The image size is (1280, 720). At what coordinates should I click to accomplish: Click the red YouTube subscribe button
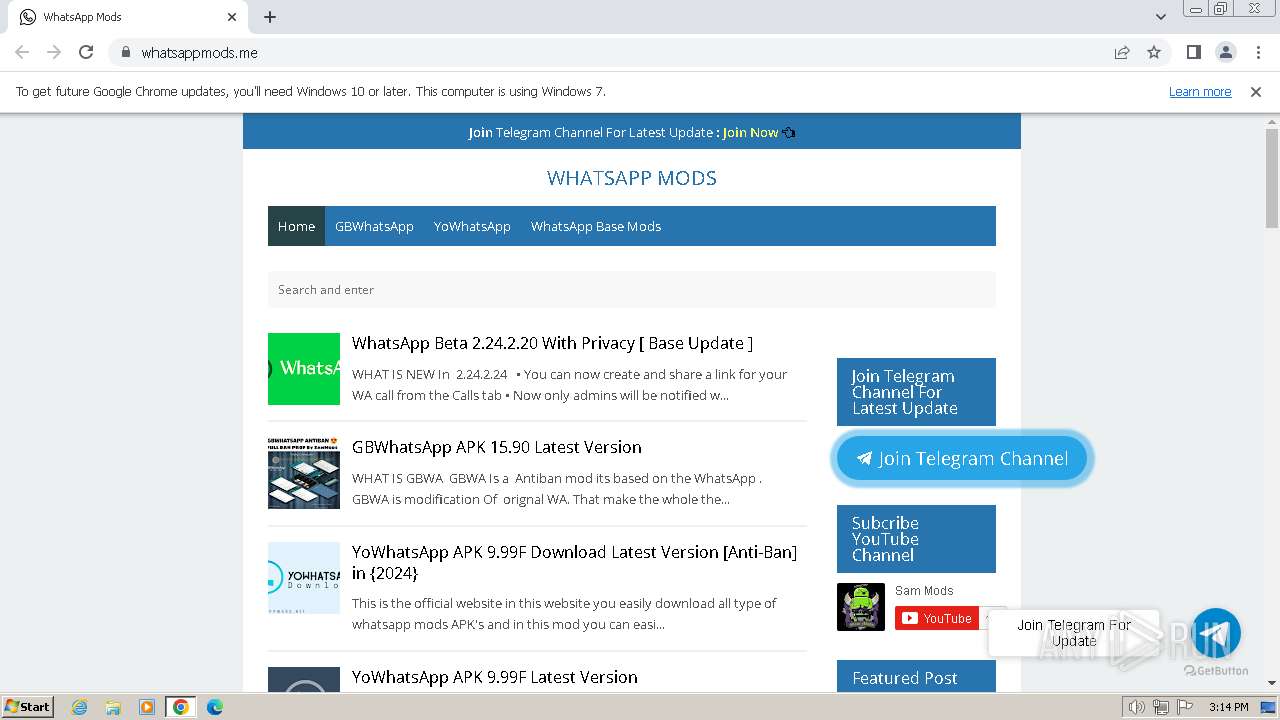click(937, 618)
